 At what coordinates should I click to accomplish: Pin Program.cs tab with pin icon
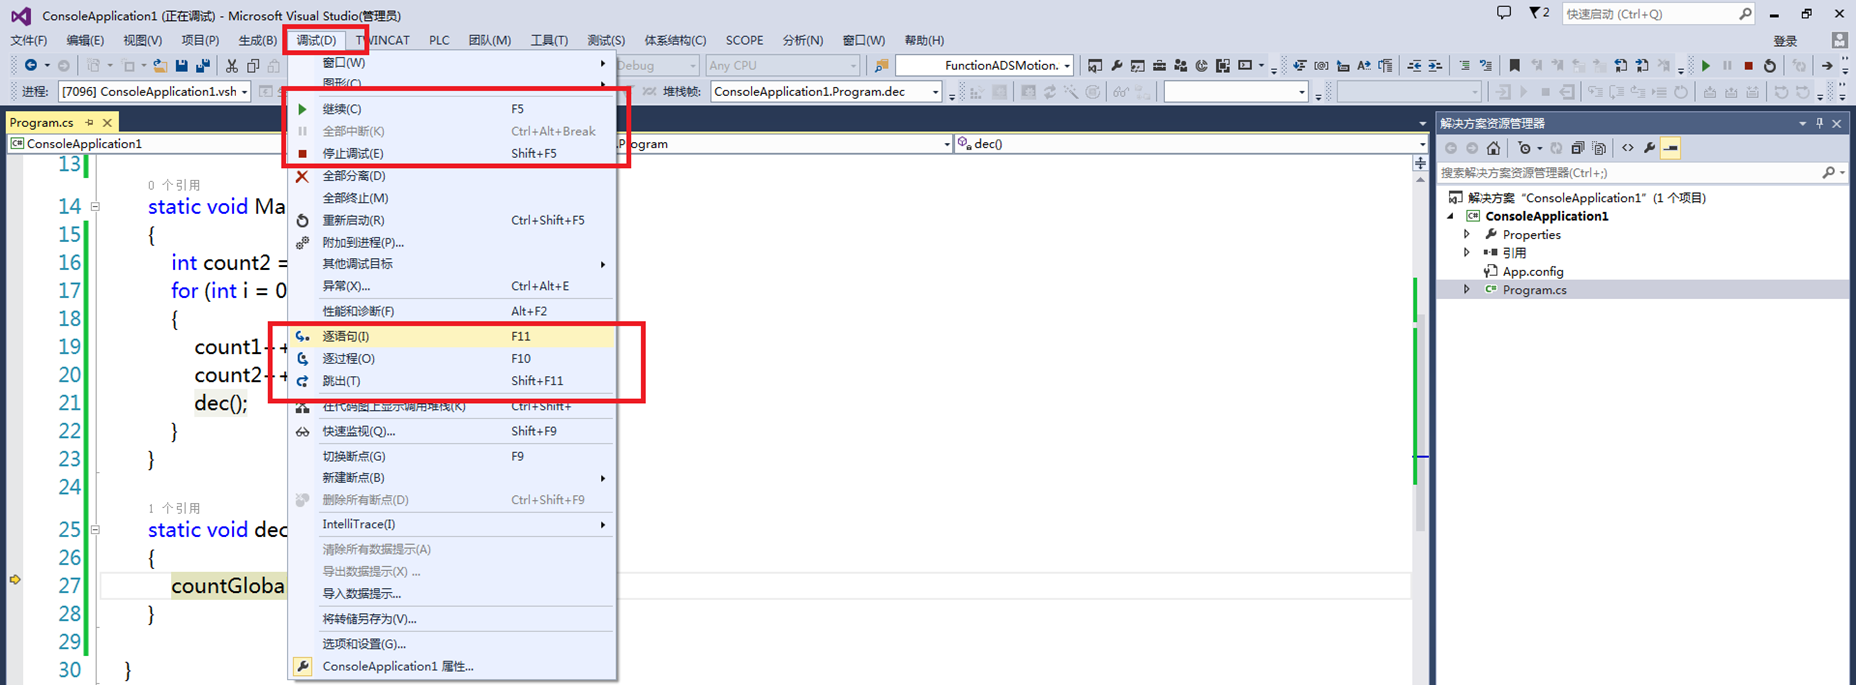(89, 122)
